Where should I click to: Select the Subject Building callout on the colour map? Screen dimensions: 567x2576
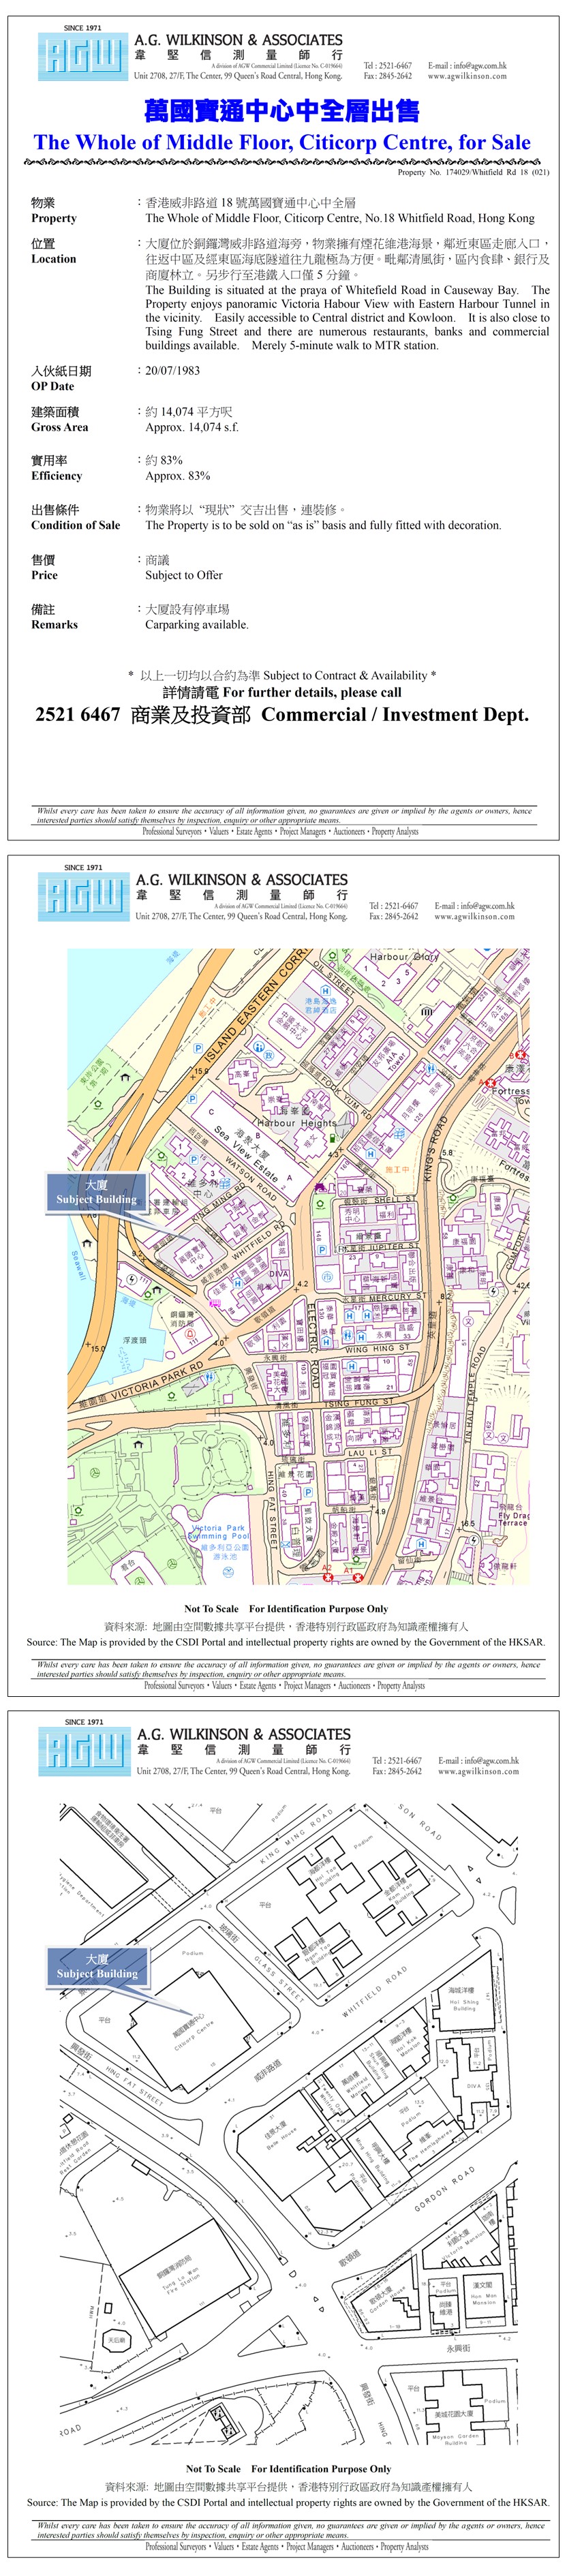96,1192
